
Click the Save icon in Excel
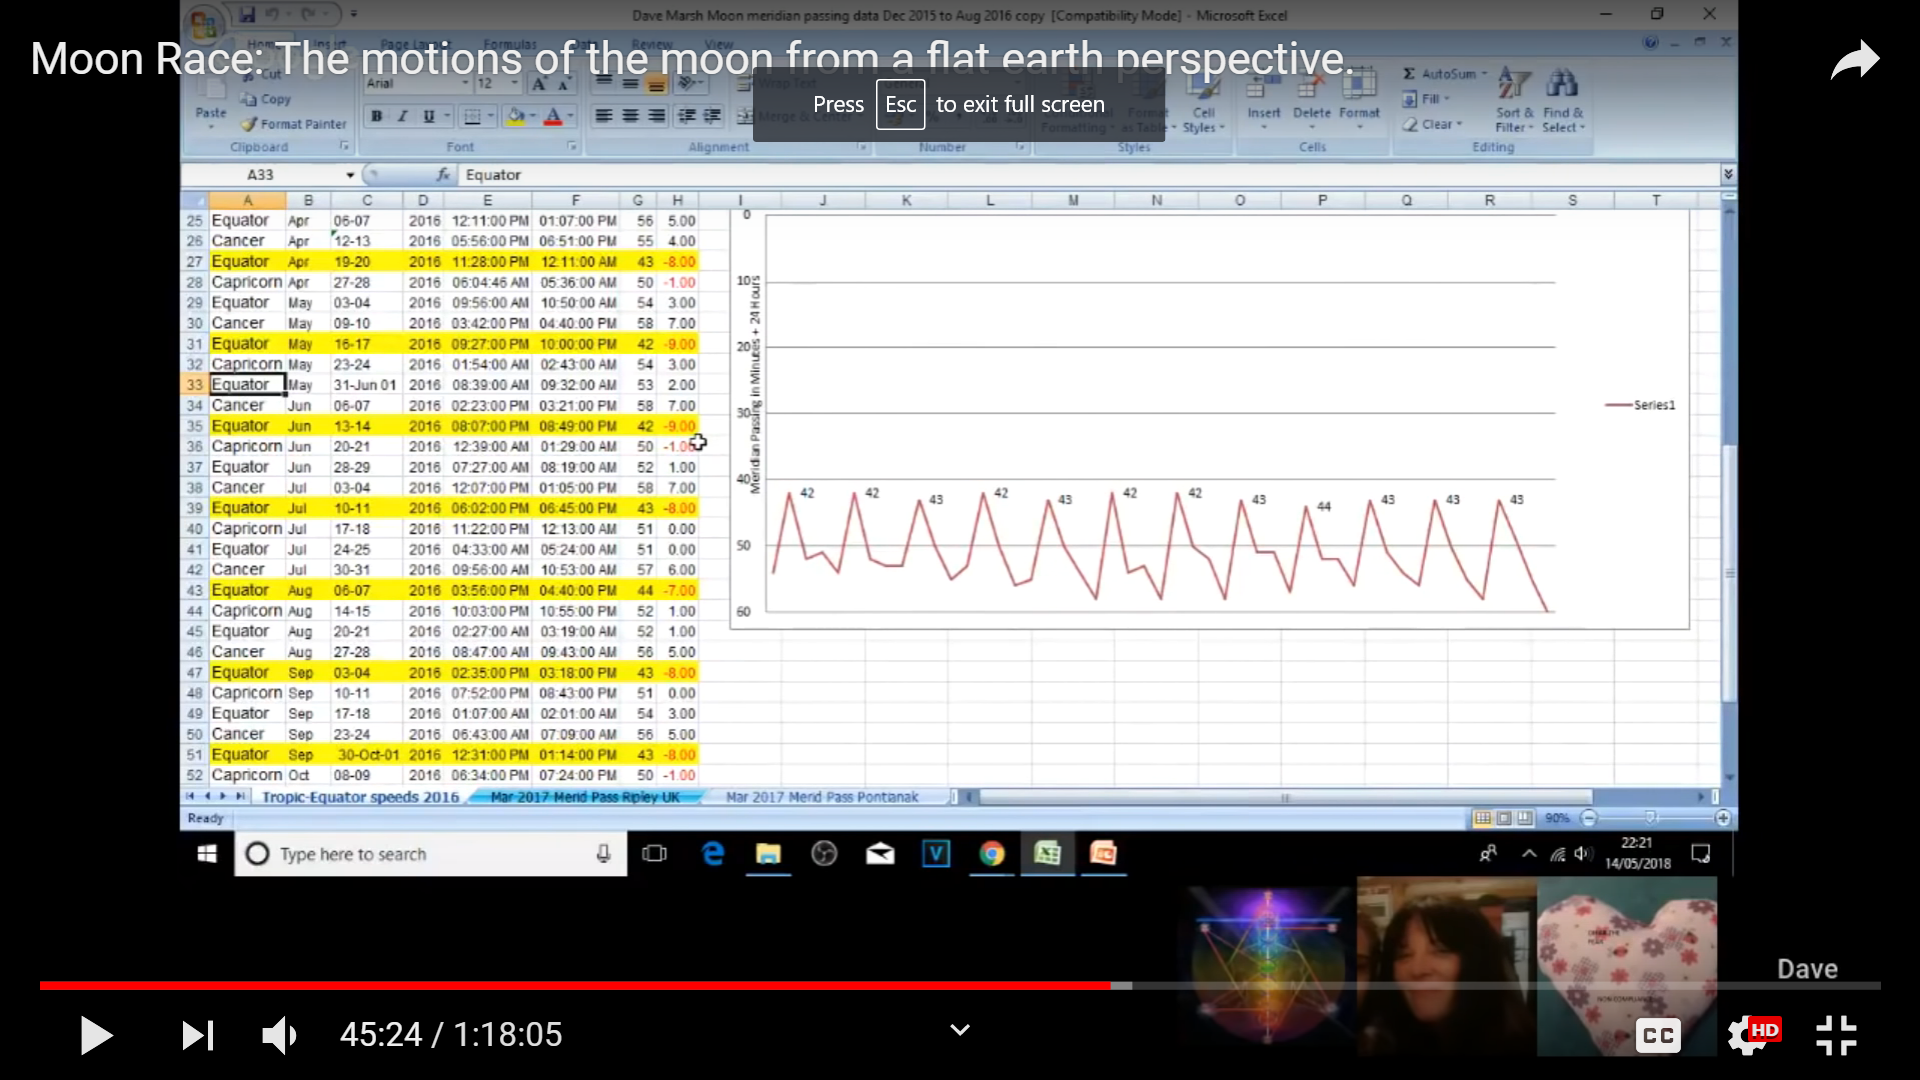247,15
